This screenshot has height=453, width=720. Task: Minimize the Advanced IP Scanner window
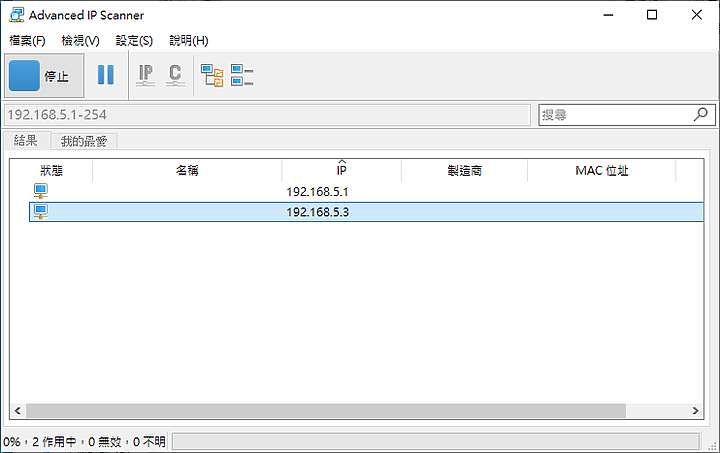click(x=608, y=15)
